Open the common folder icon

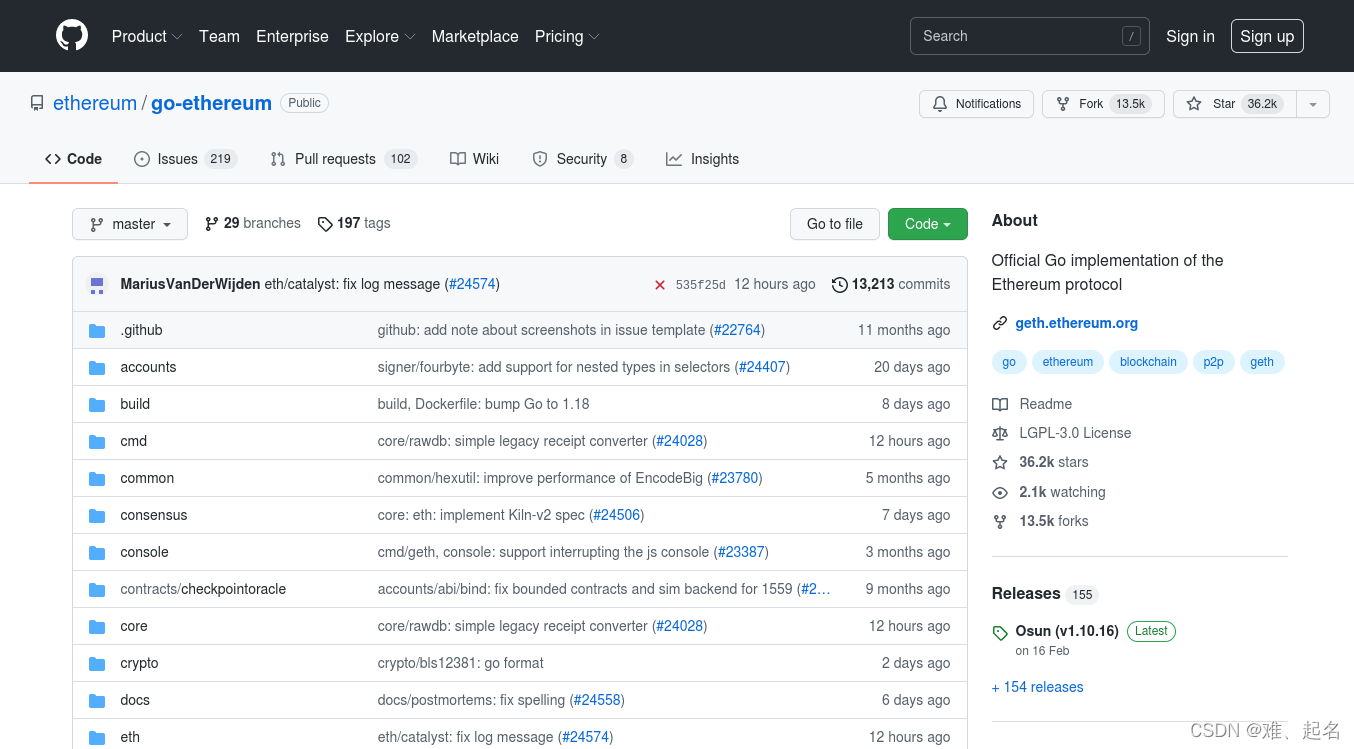[97, 478]
